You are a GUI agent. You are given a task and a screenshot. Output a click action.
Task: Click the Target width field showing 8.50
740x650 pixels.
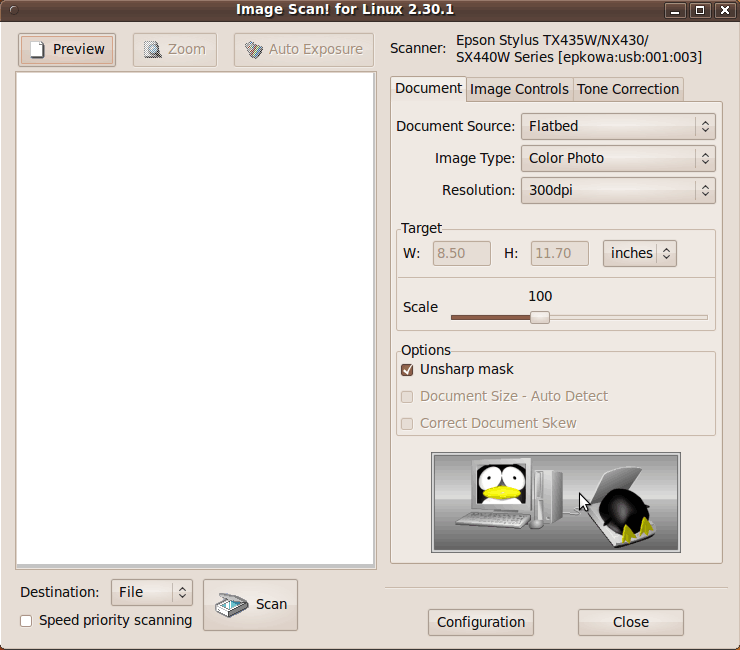tap(462, 253)
